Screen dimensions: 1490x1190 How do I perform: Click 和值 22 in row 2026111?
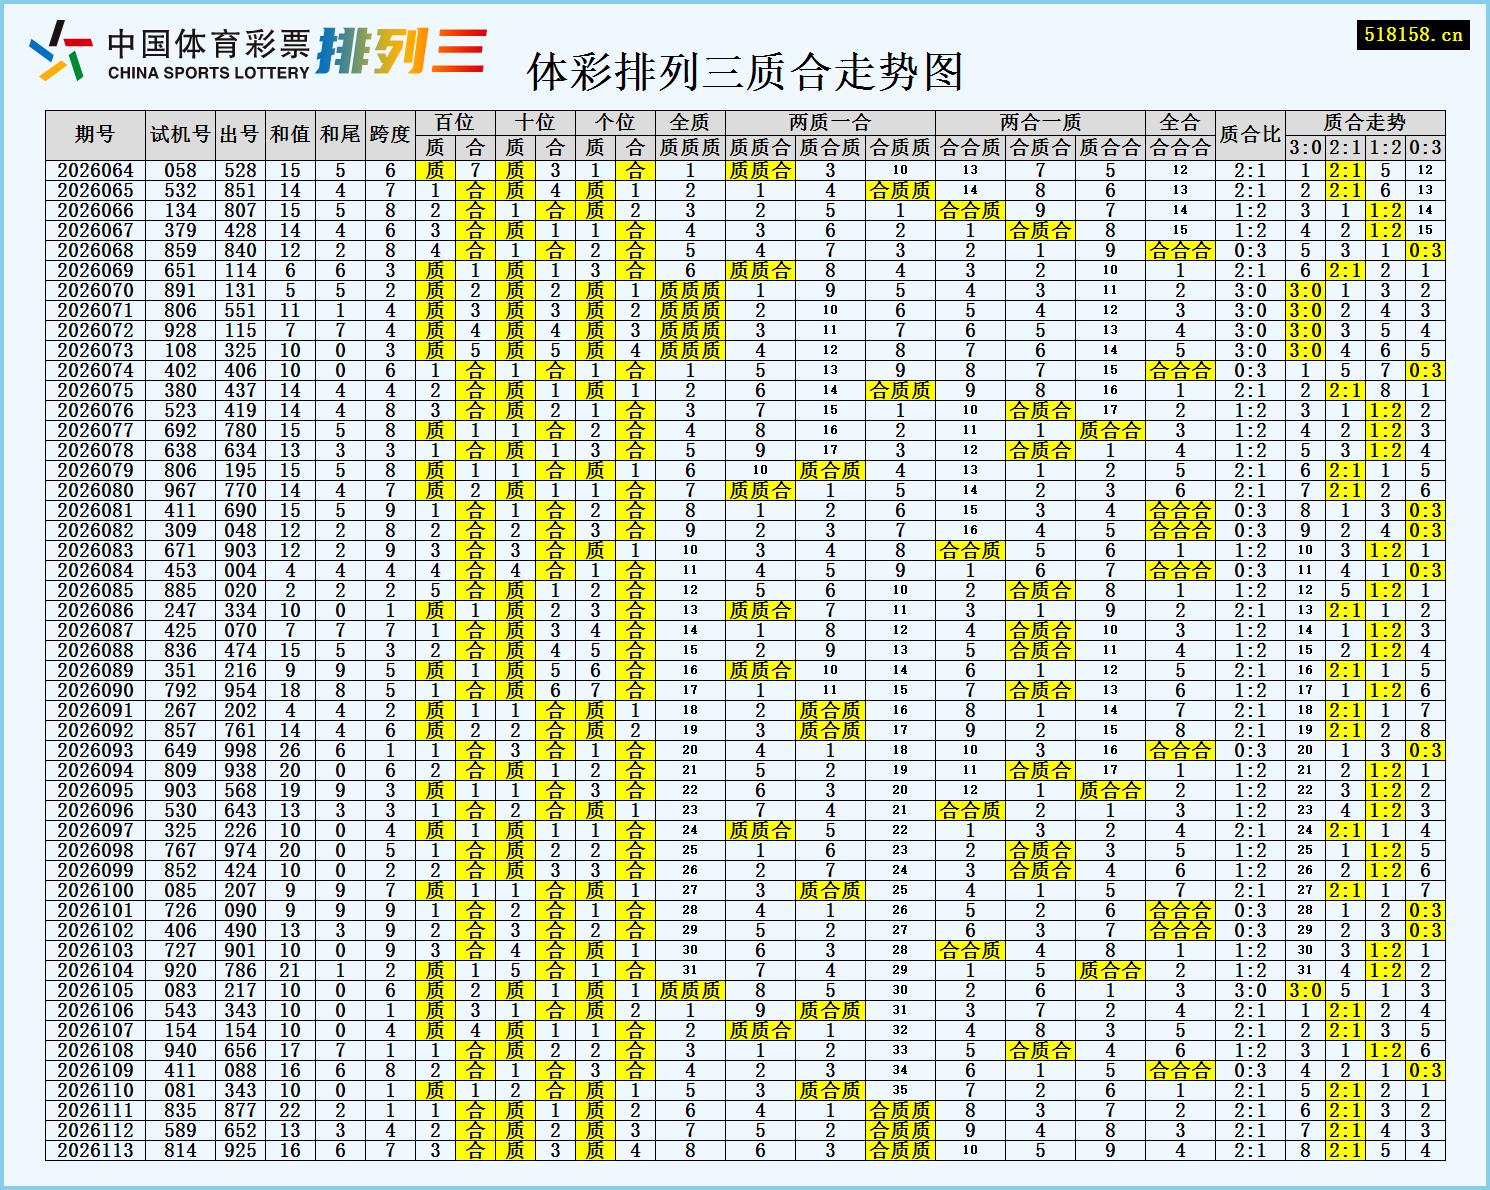[x=290, y=1110]
